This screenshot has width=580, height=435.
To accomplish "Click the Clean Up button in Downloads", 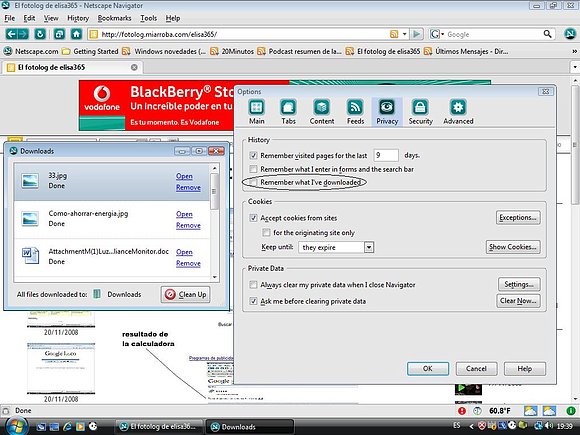I will click(x=186, y=294).
